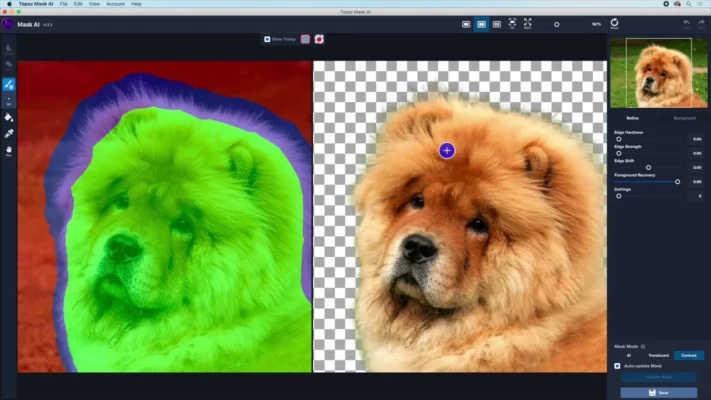The image size is (711, 400).
Task: Open the Topaz Mask AI menu
Action: (x=36, y=4)
